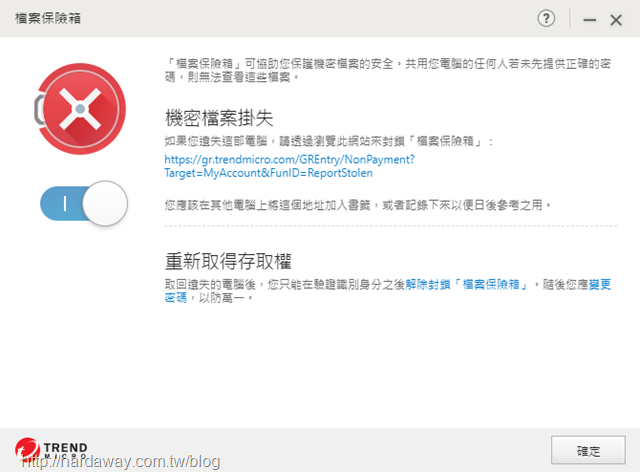640x472 pixels.
Task: Click the hardaway.com.tw/blog watermark text
Action: (120, 461)
